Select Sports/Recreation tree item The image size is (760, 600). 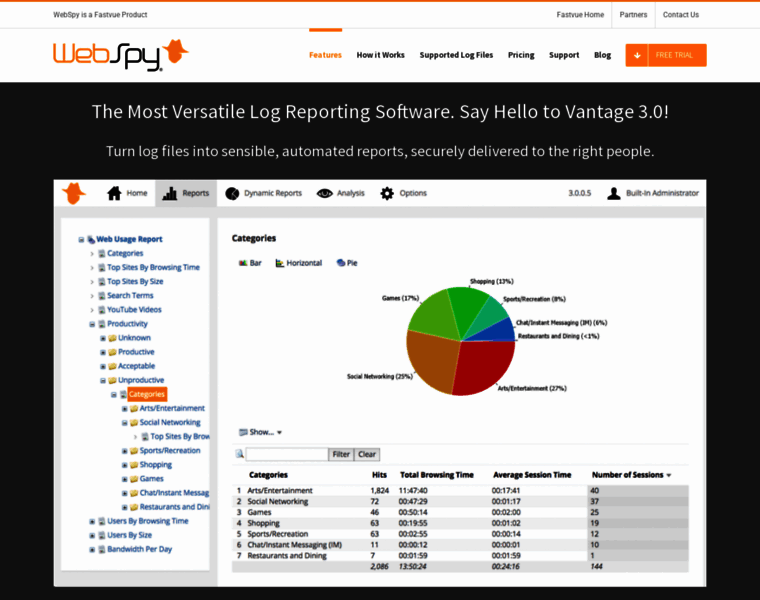(x=170, y=451)
